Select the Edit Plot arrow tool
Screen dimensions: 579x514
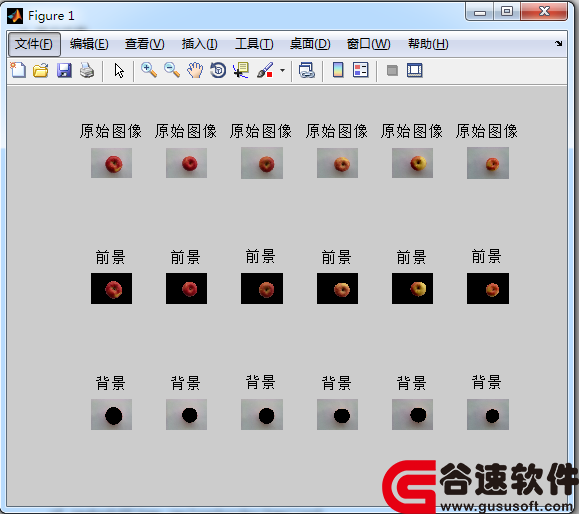(119, 71)
